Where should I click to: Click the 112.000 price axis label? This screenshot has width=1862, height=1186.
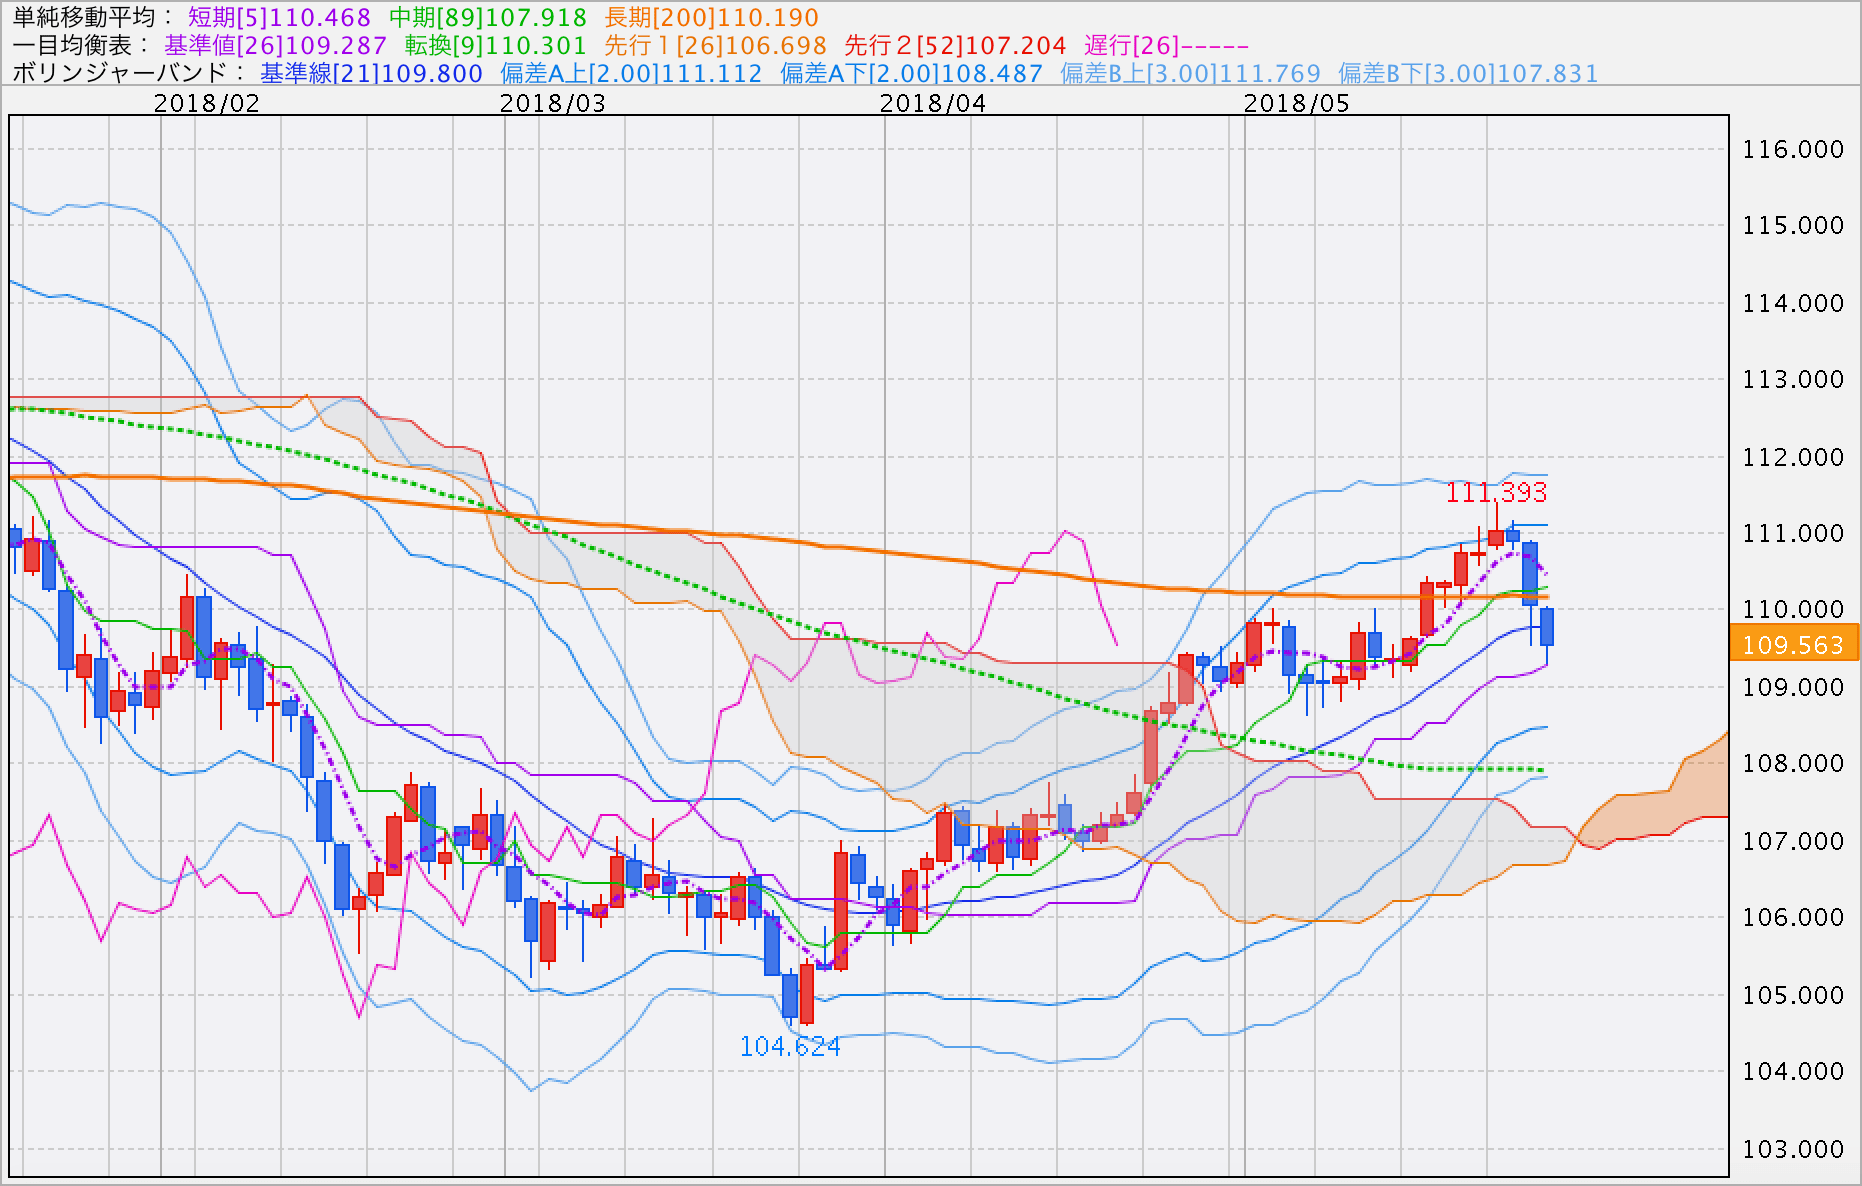click(1793, 457)
